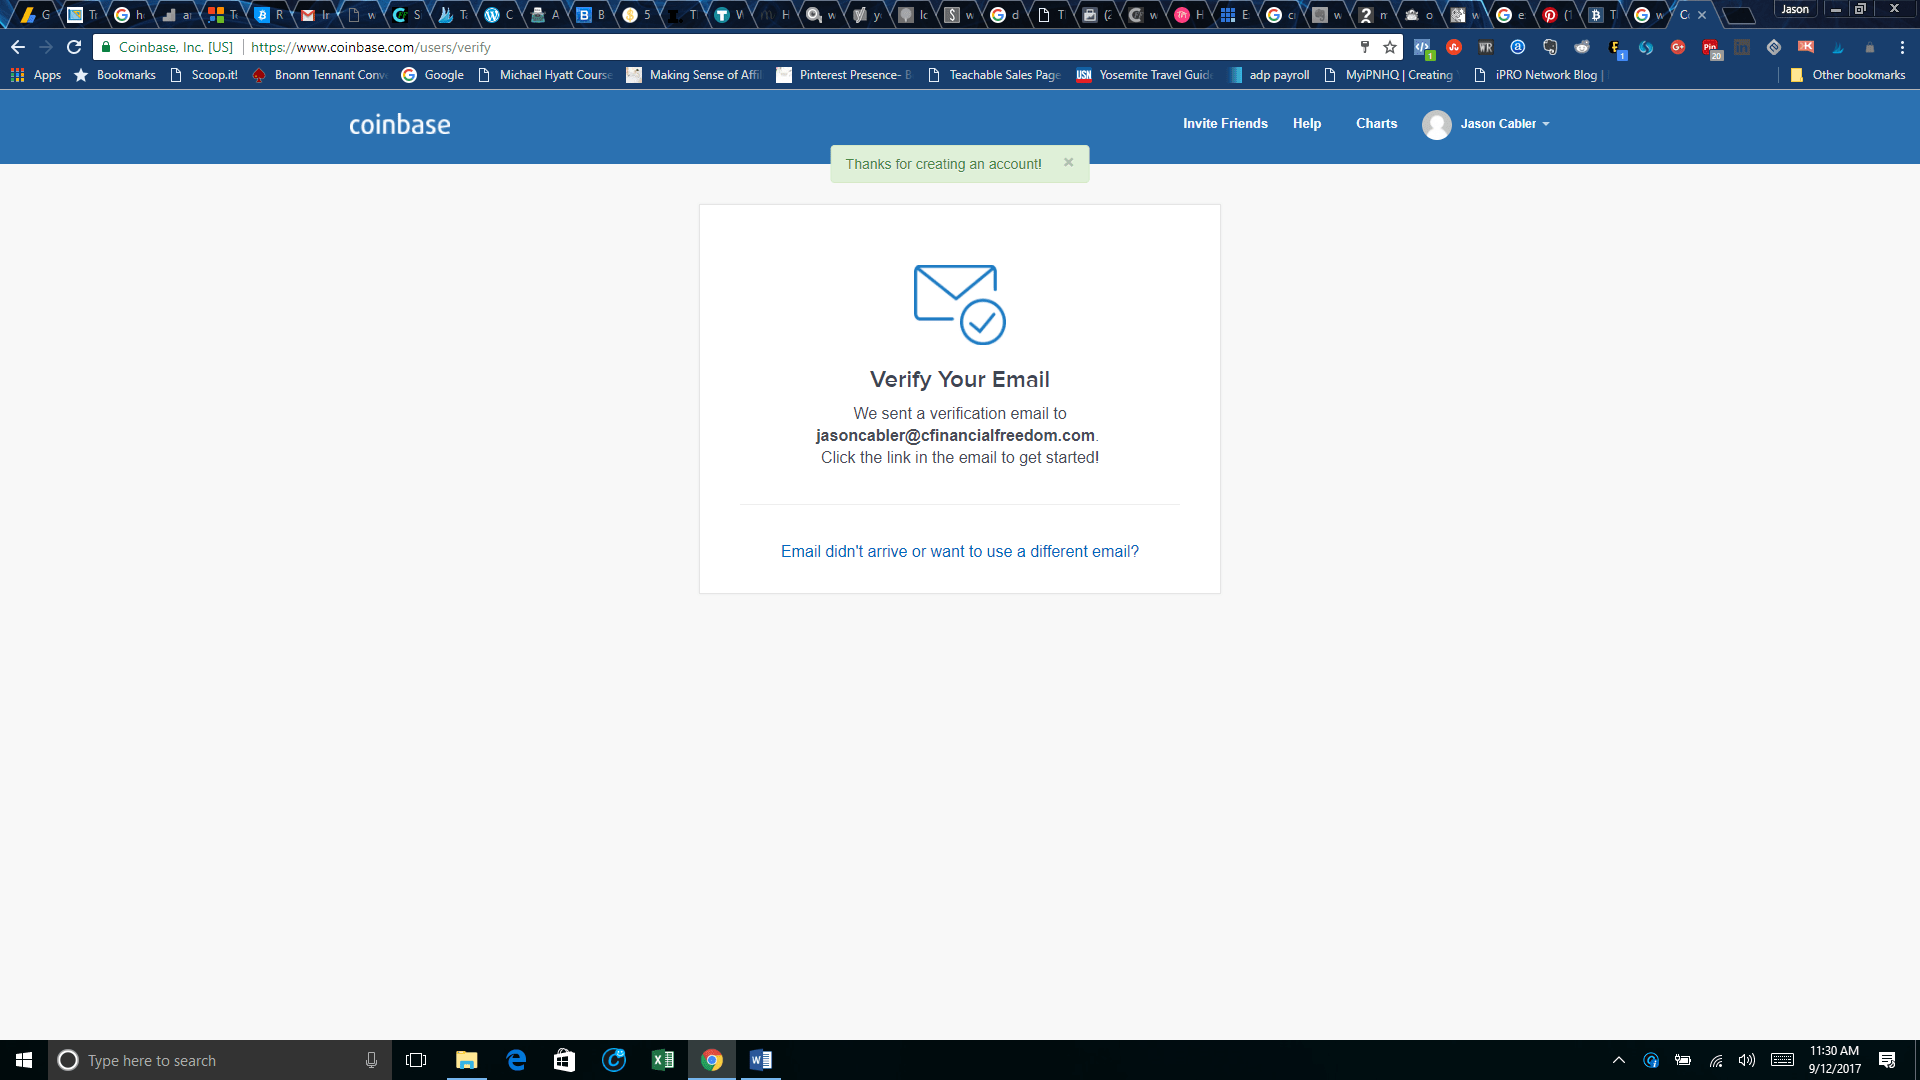Open MyiPNHQ bookmark

click(x=1388, y=75)
